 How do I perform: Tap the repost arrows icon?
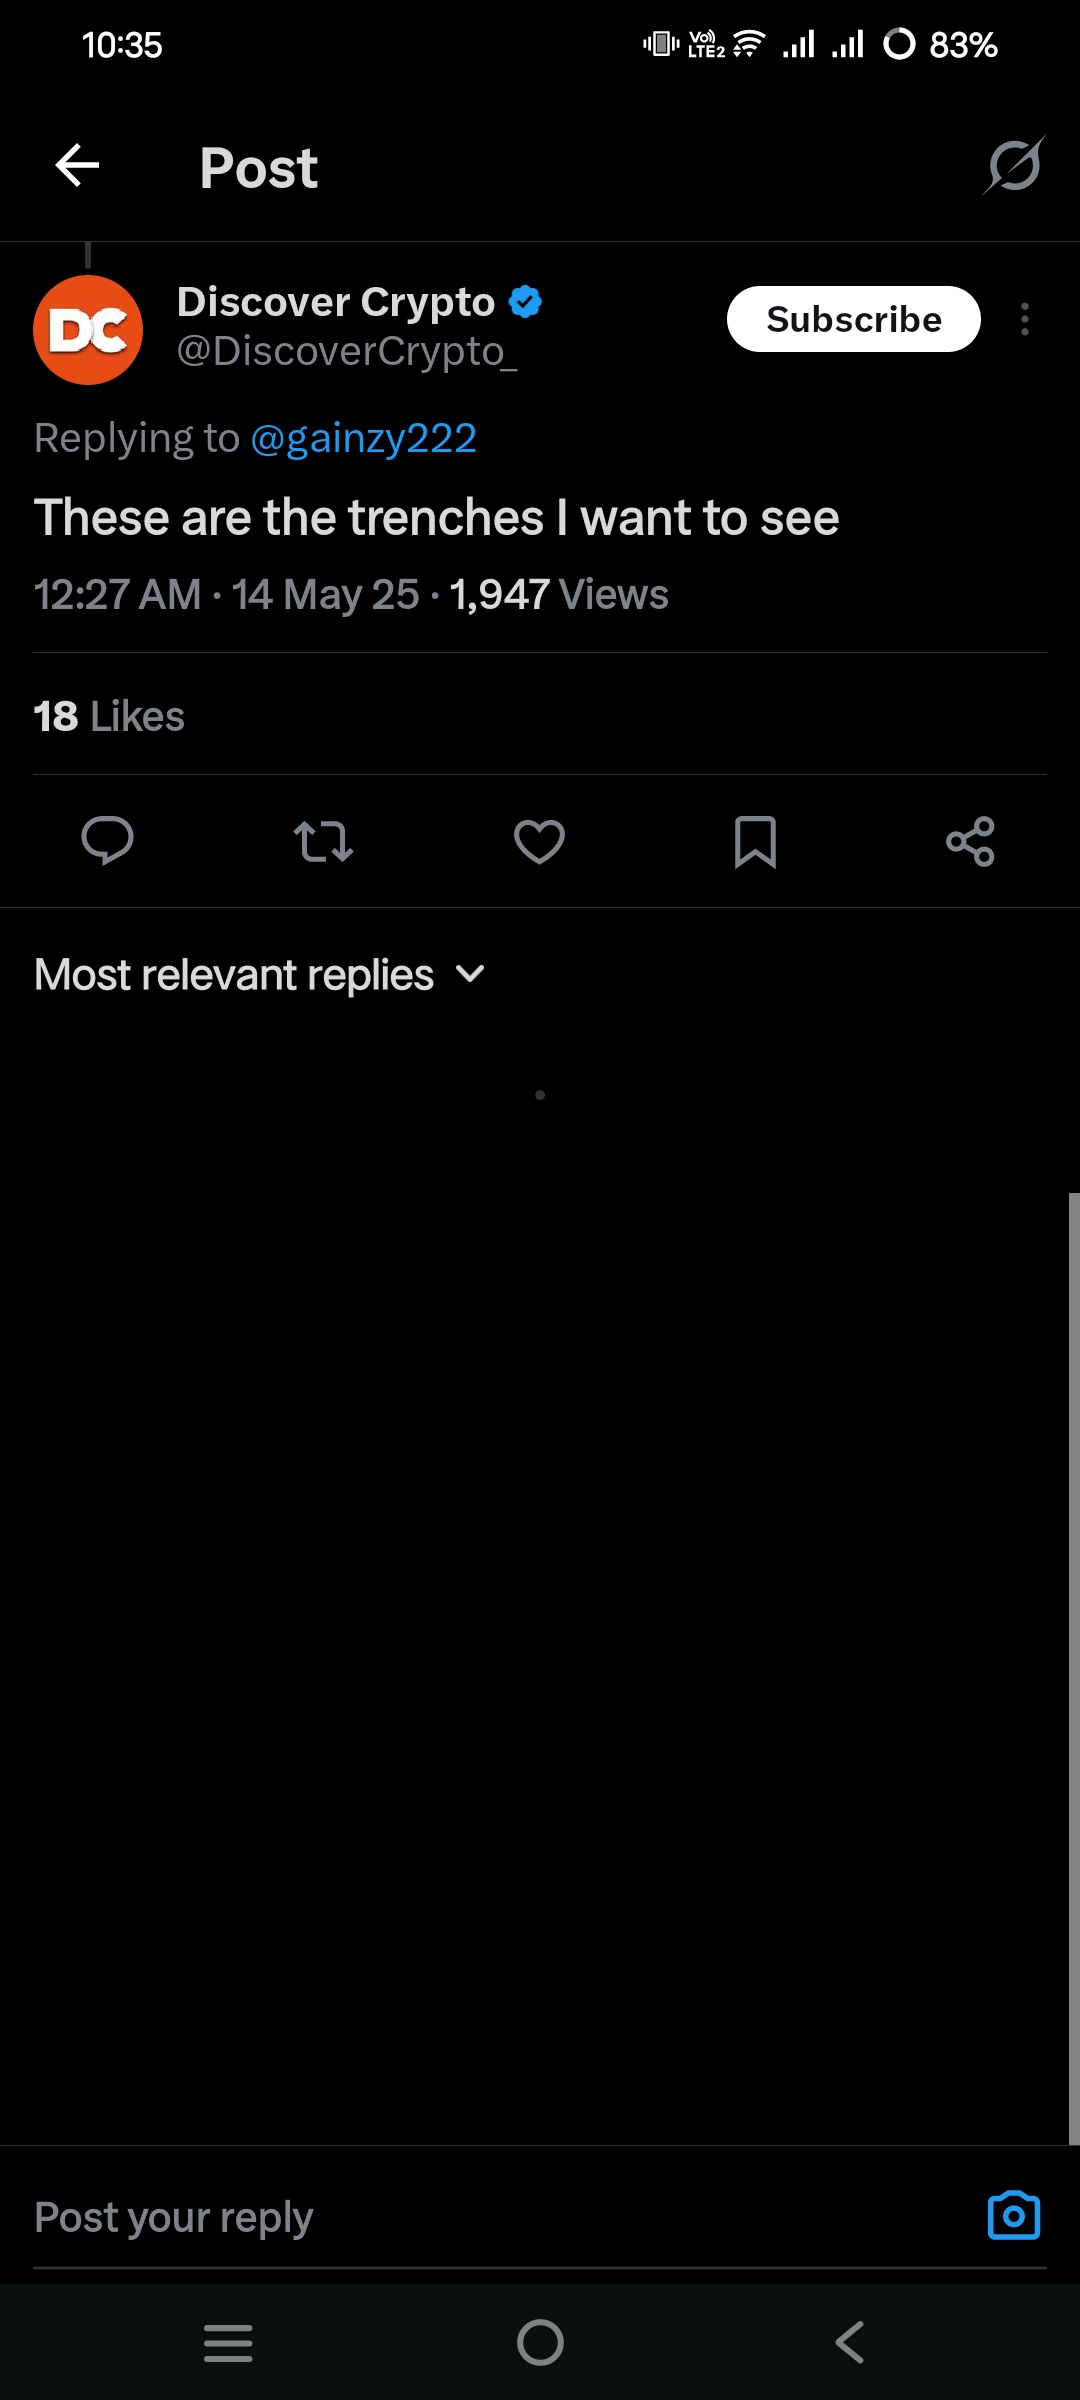323,841
